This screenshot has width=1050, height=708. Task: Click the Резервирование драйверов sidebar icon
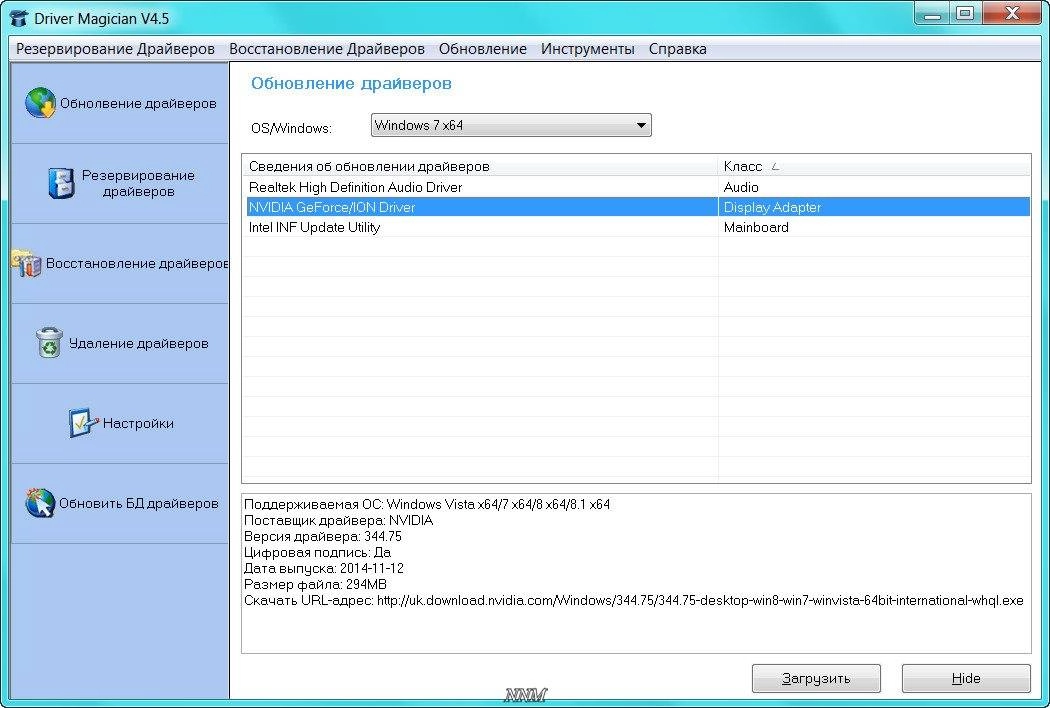61,183
